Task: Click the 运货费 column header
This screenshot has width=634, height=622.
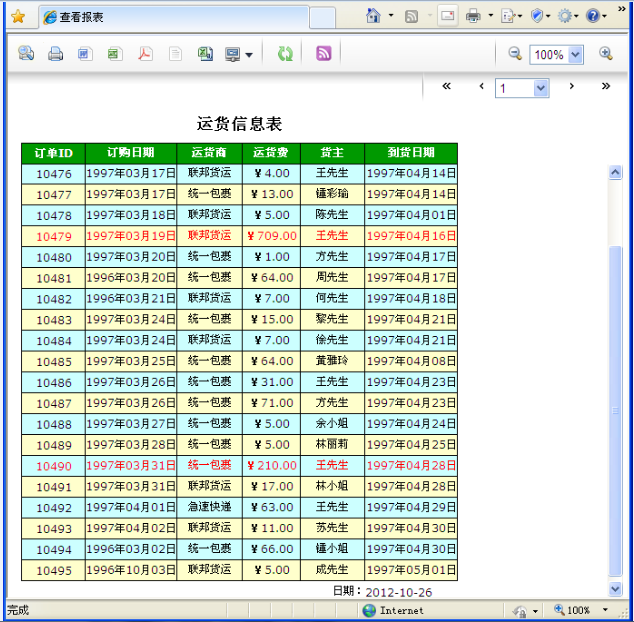Action: point(271,153)
